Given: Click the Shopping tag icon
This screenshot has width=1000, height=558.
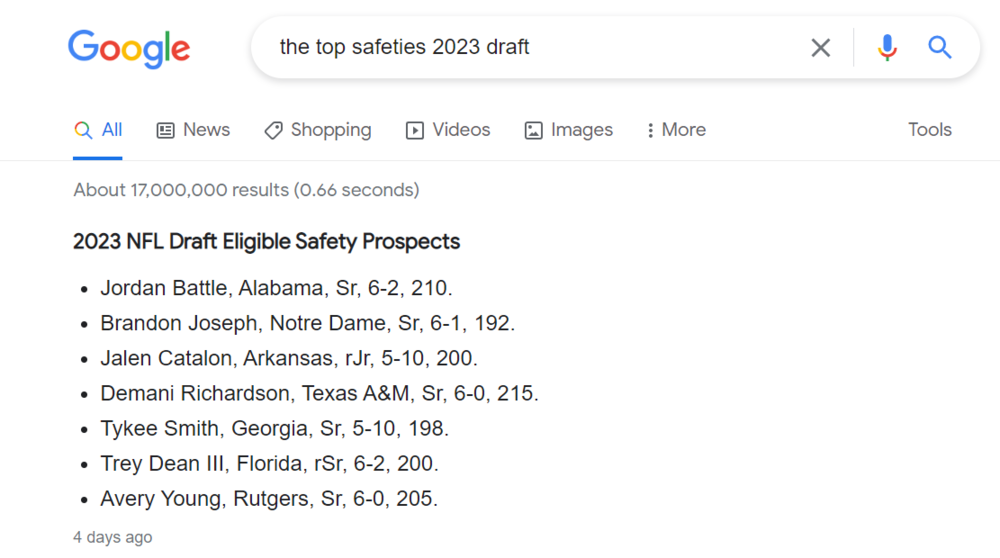Looking at the screenshot, I should [x=273, y=130].
